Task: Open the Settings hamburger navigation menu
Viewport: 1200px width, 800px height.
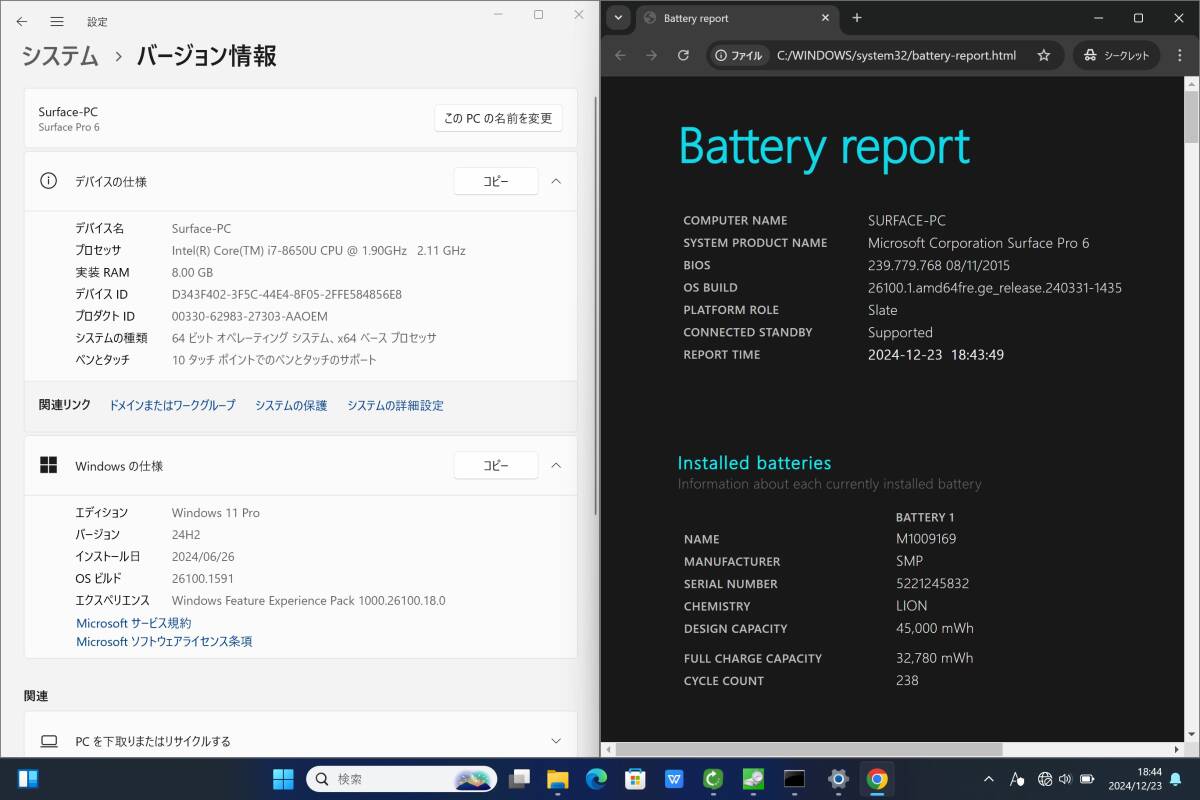Action: (57, 21)
